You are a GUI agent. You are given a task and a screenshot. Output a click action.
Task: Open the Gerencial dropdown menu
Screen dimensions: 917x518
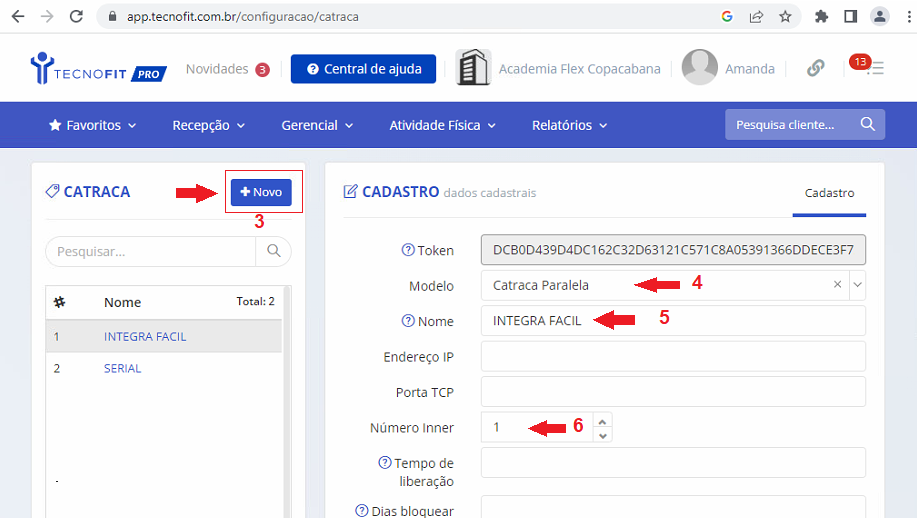coord(317,125)
